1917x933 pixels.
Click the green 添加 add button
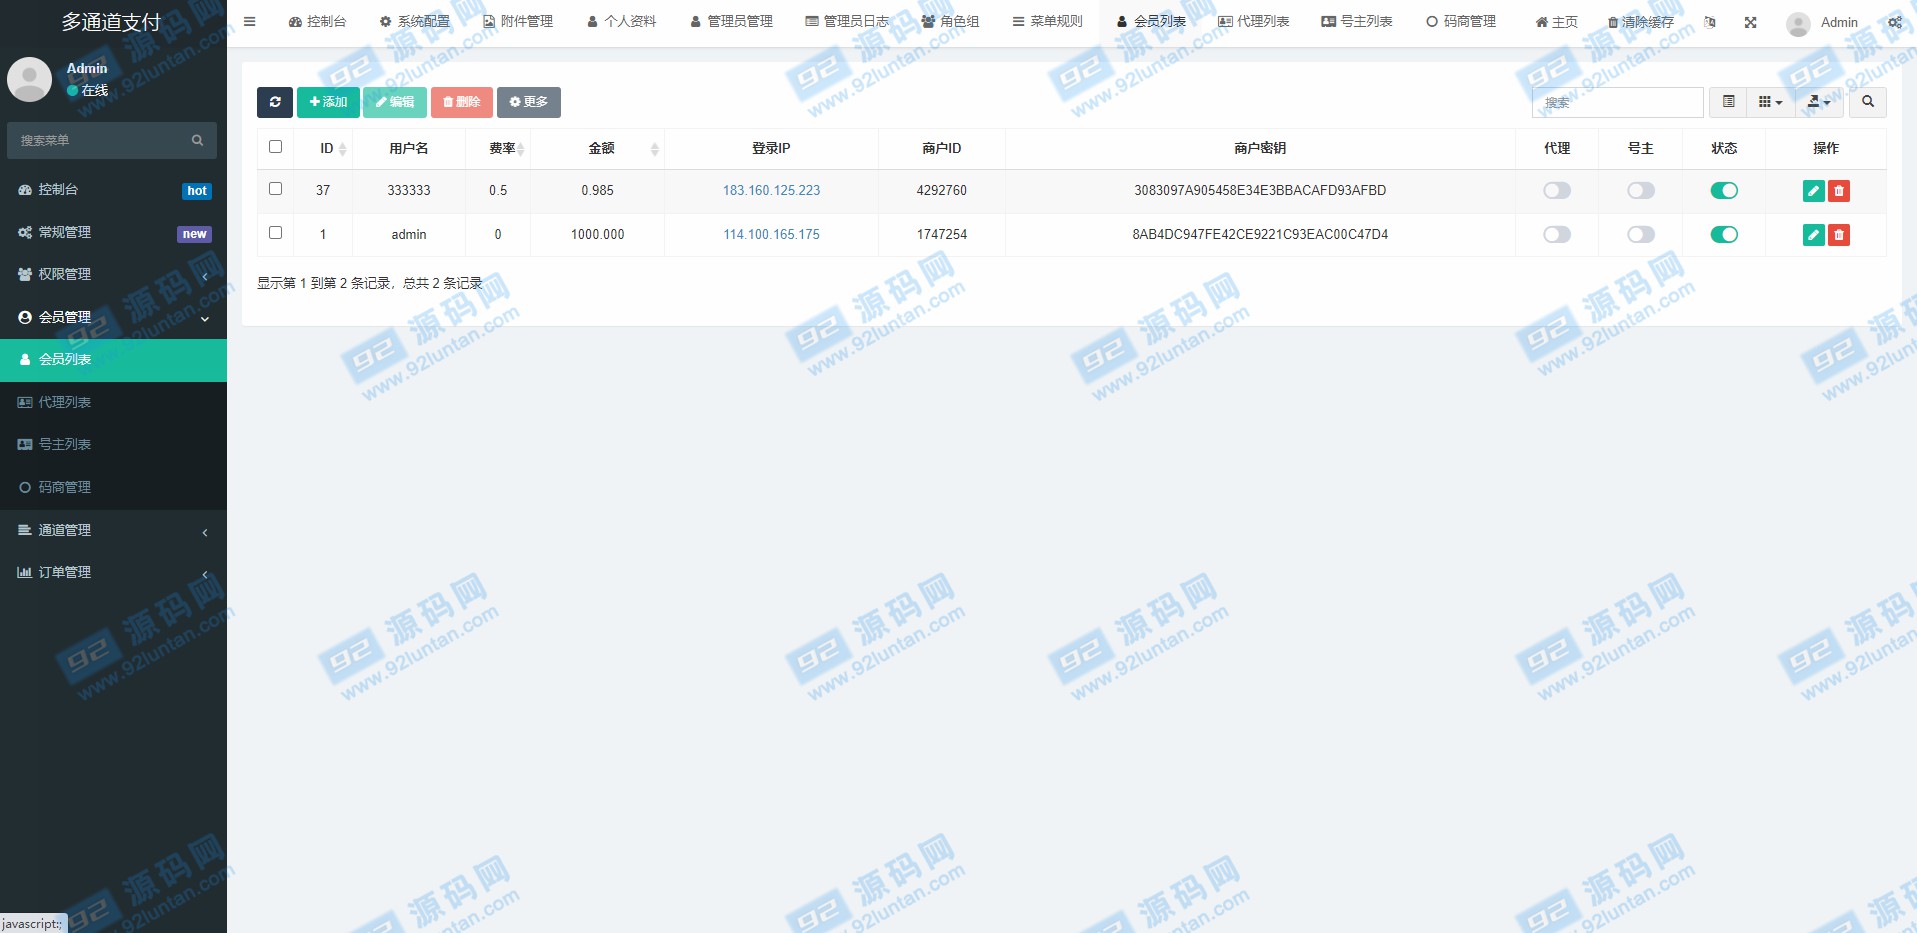[328, 102]
